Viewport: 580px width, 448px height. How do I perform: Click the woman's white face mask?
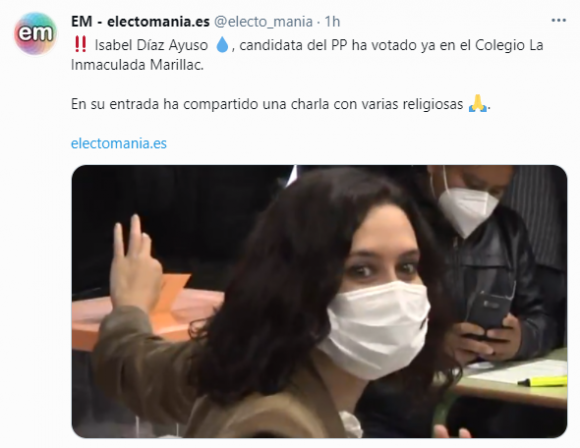coord(375,329)
